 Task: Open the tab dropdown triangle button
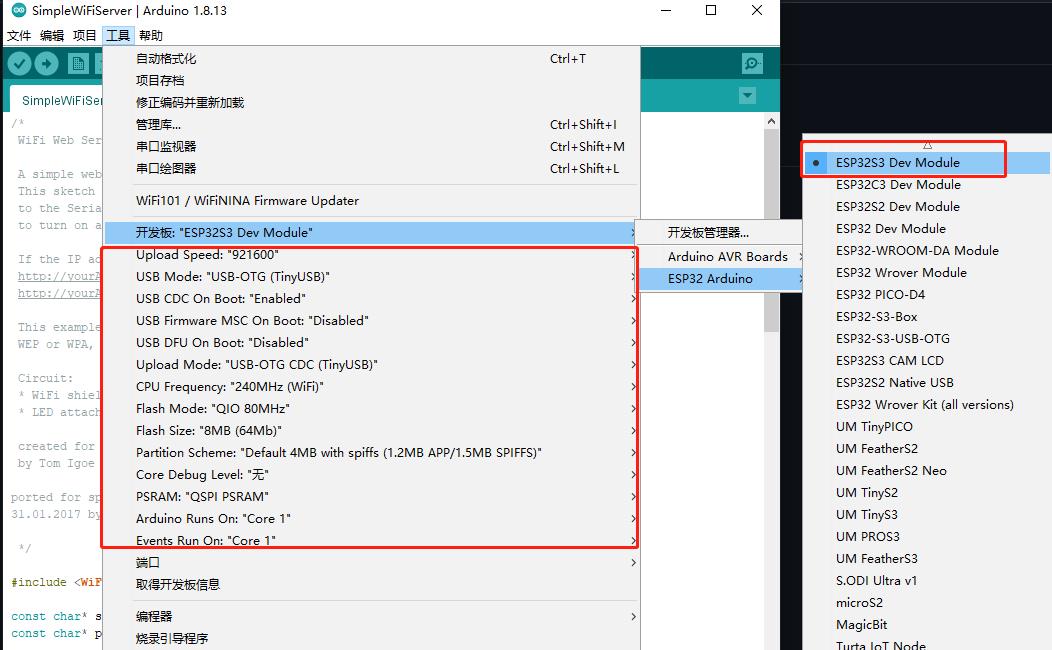point(747,96)
